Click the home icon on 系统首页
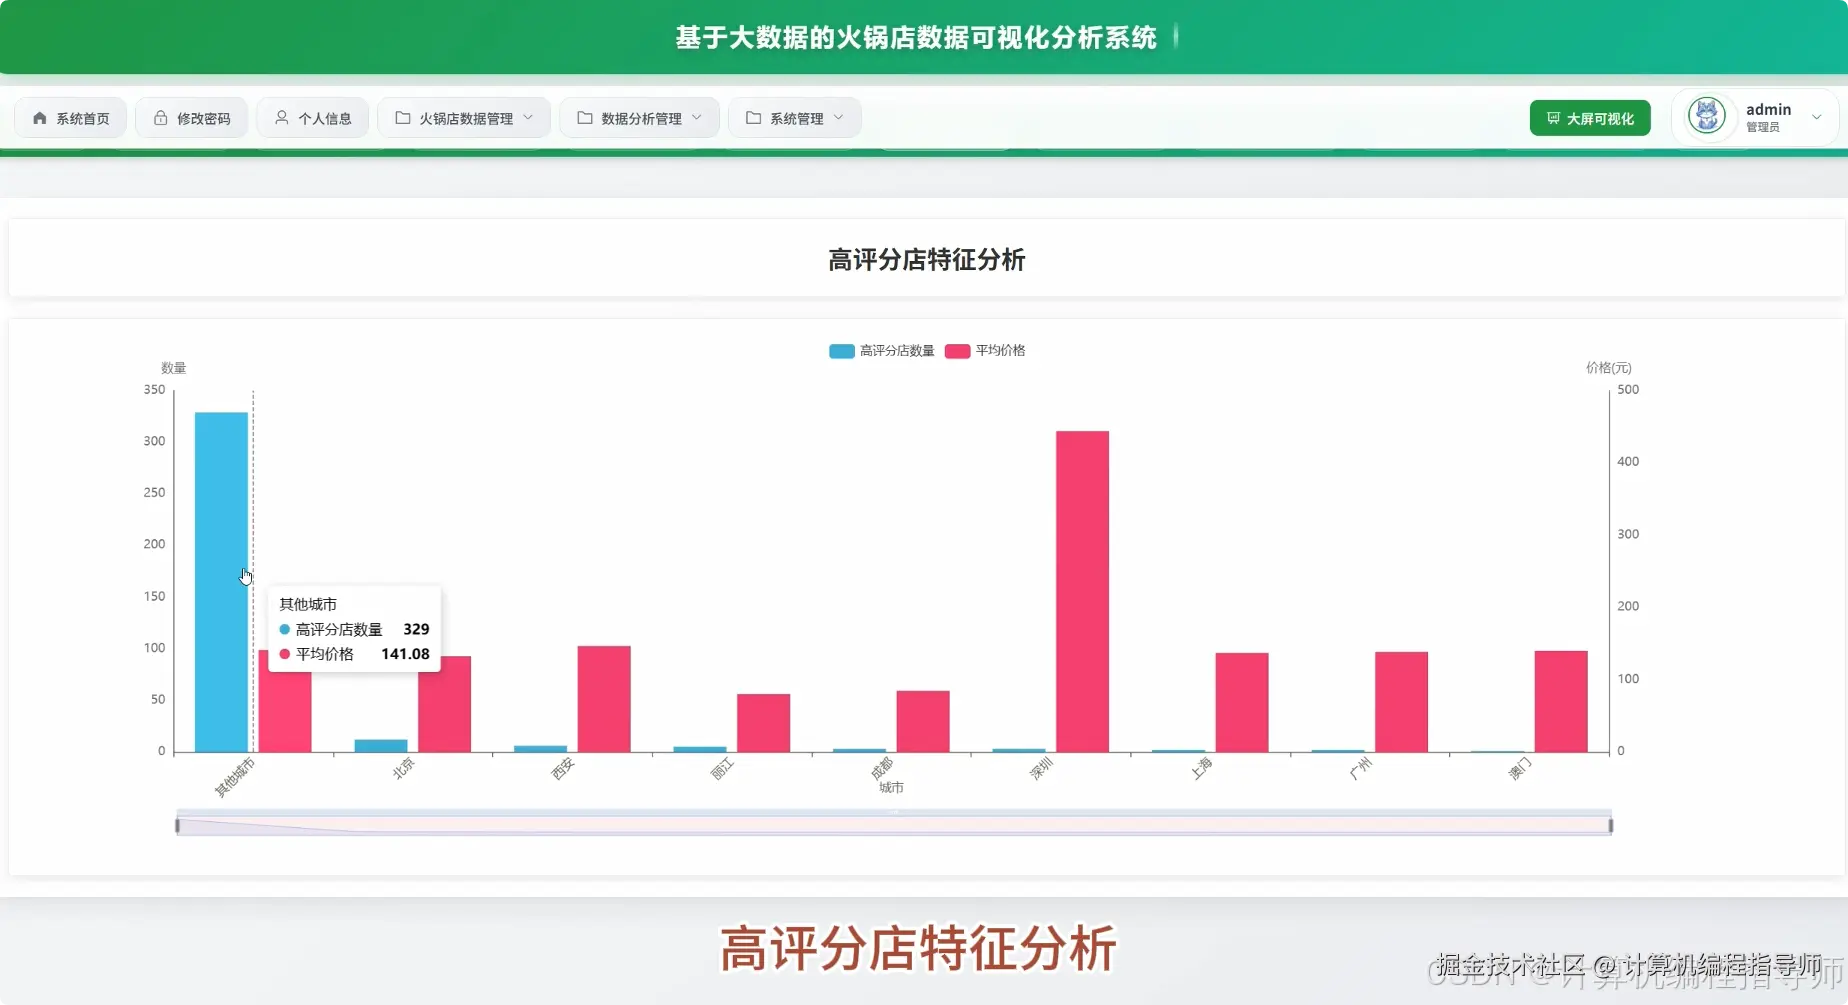The width and height of the screenshot is (1848, 1005). point(39,117)
